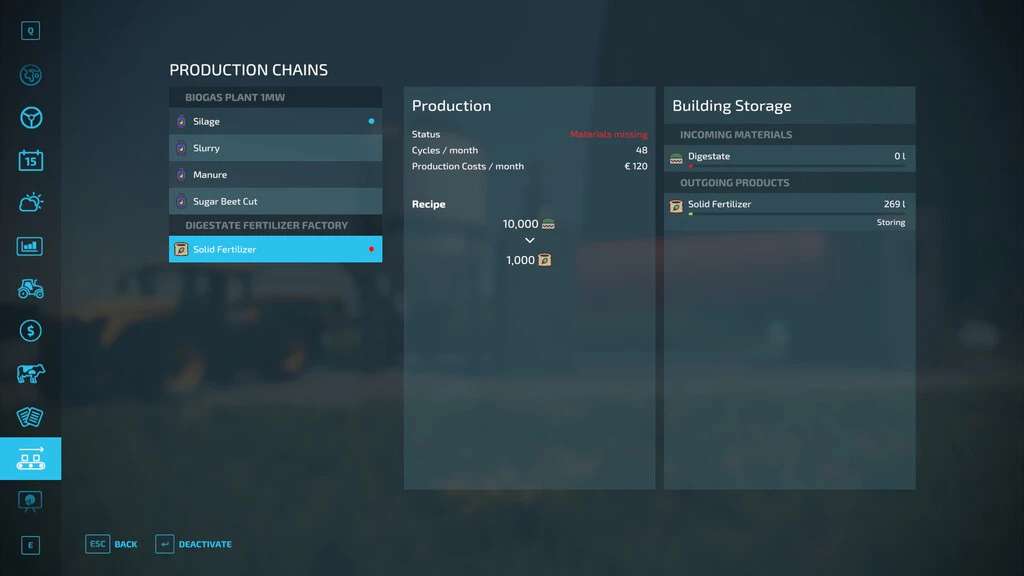Click the Digestate incoming material row
1024x576 pixels.
coord(790,158)
